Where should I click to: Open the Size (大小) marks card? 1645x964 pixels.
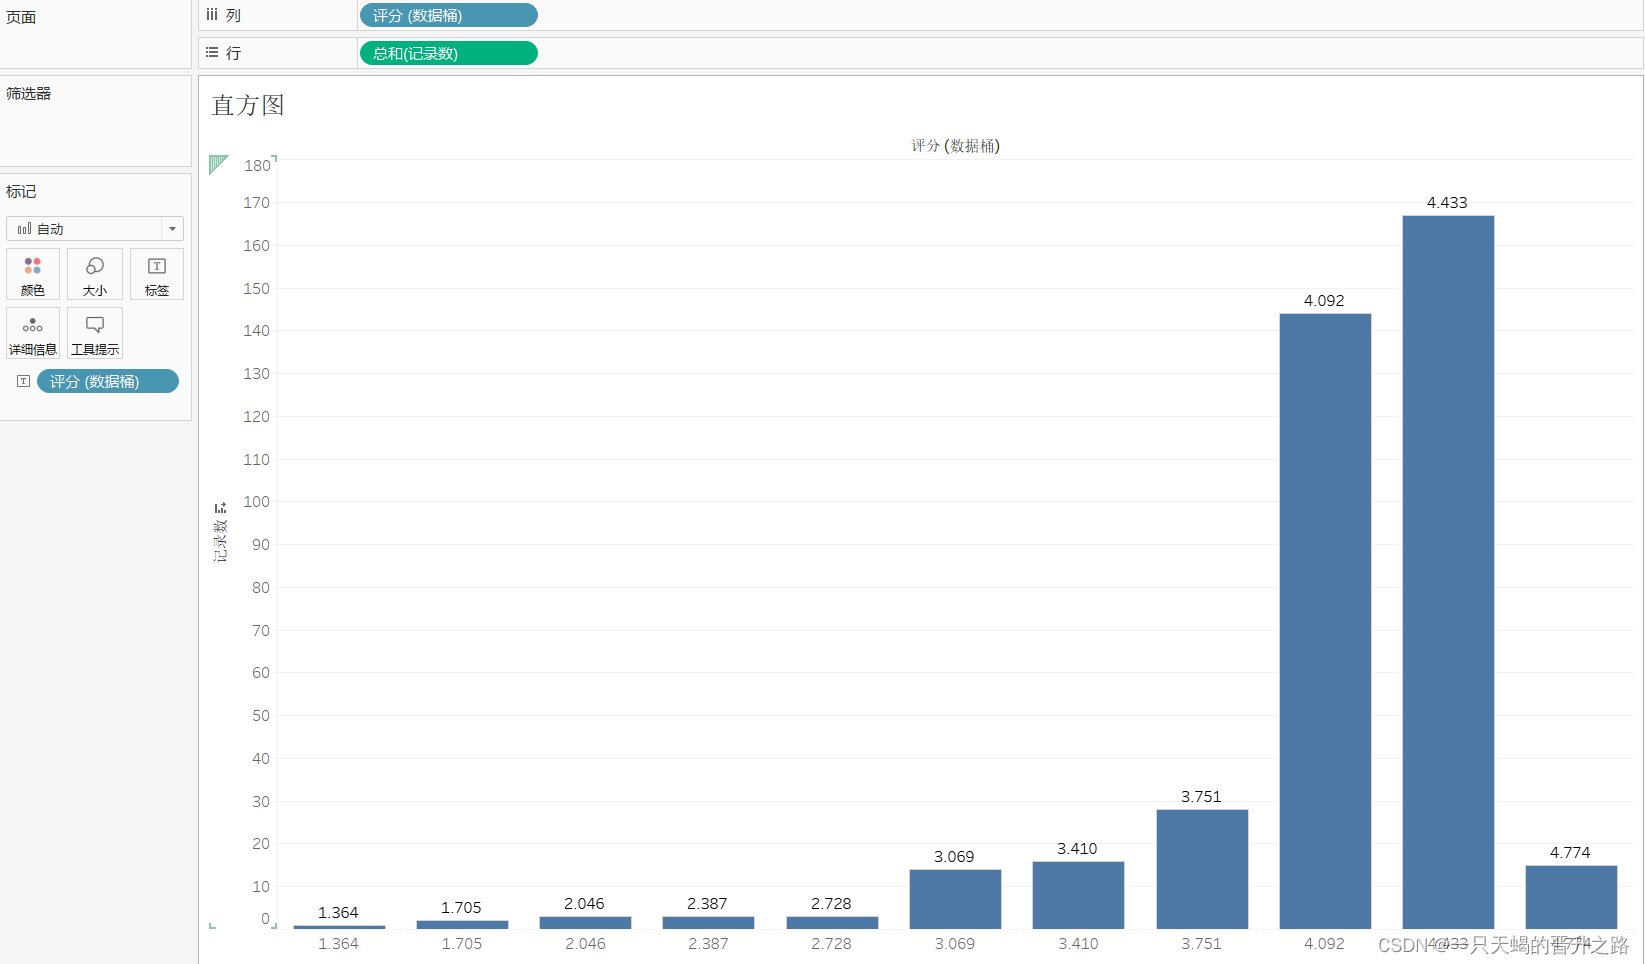click(x=95, y=274)
